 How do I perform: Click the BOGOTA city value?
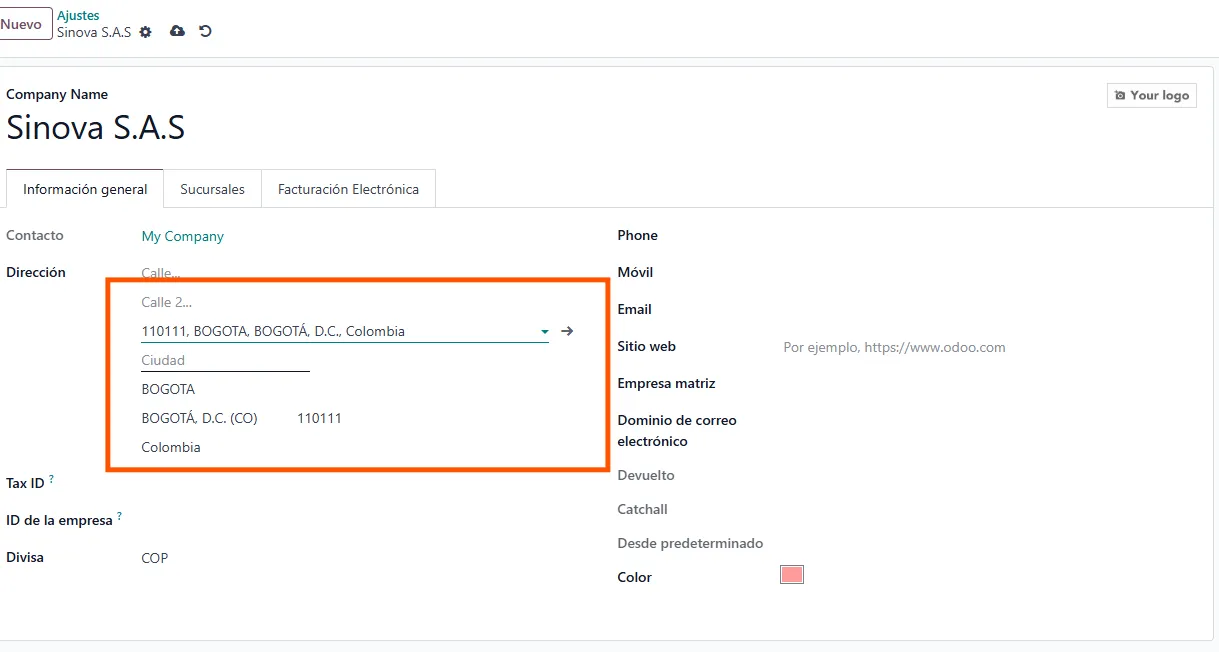pyautogui.click(x=168, y=389)
